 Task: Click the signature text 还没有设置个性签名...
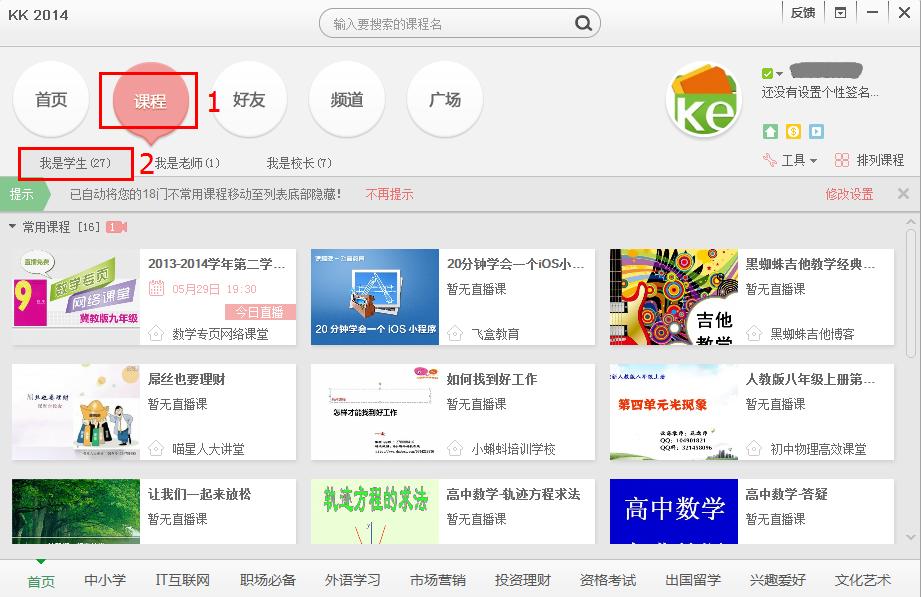(x=820, y=92)
